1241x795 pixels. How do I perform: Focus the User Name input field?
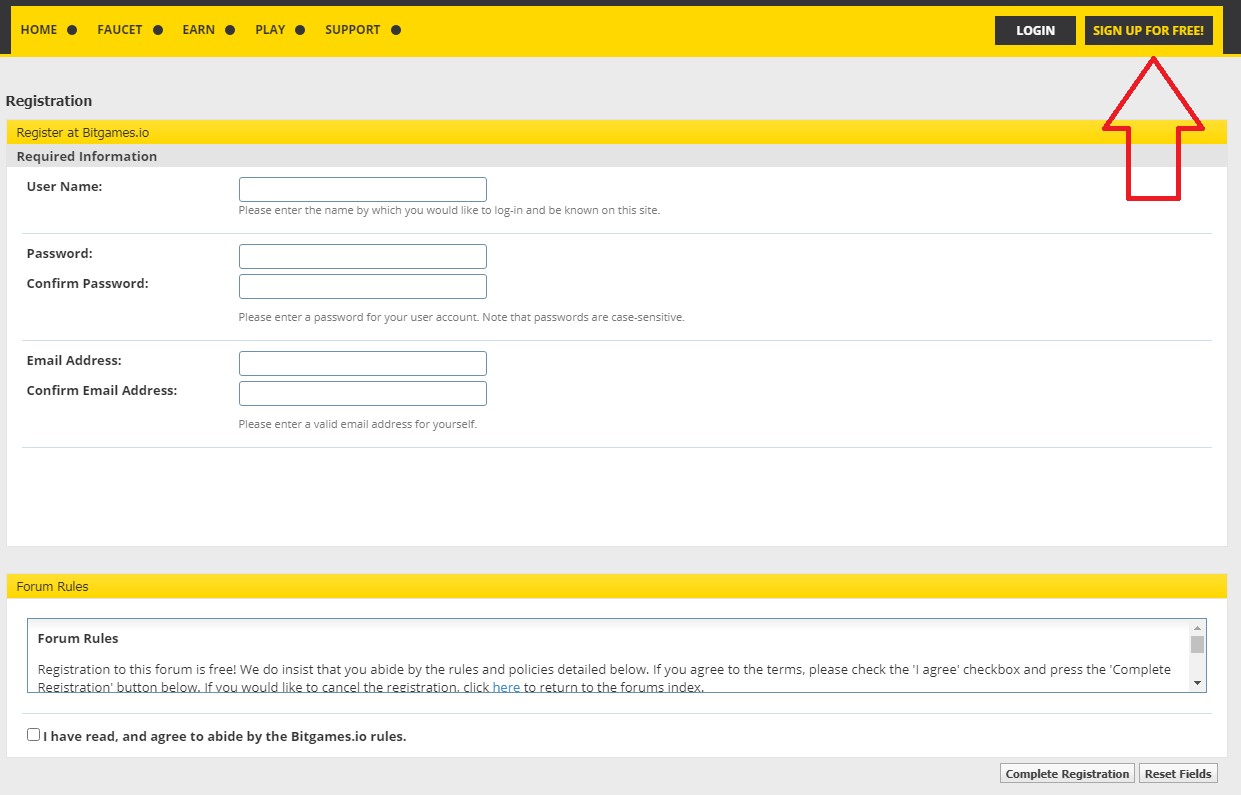363,190
